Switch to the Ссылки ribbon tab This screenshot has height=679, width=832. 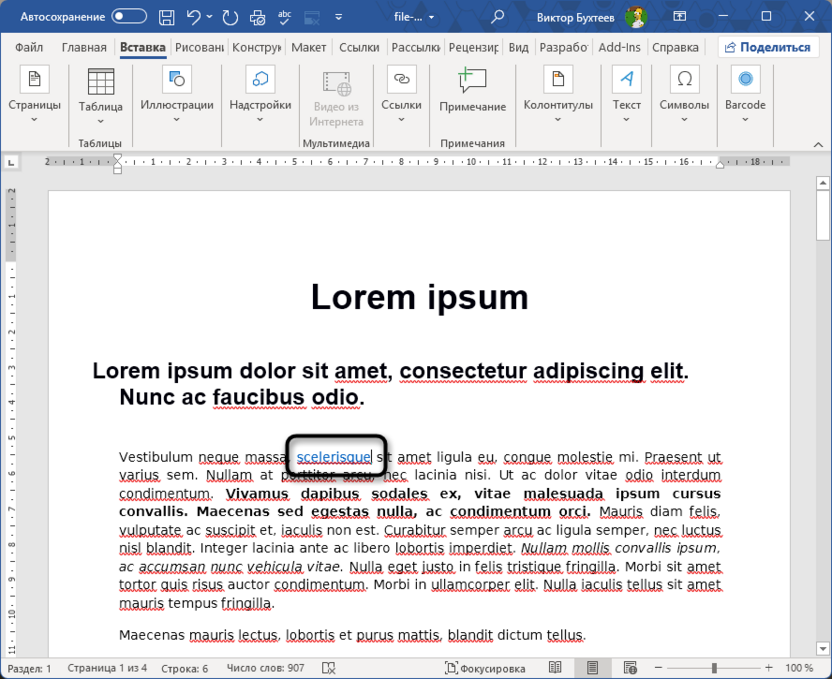pos(359,47)
